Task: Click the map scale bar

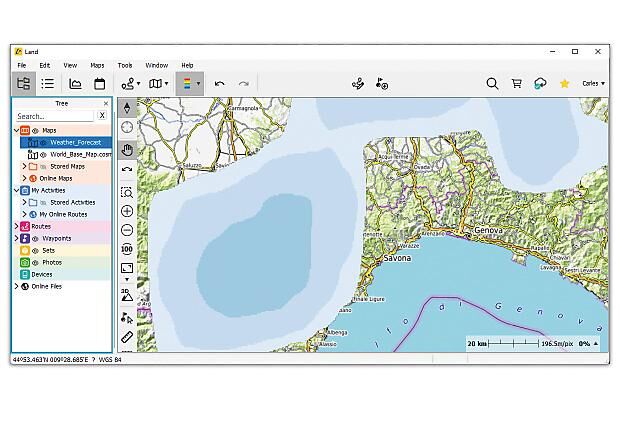Action: [513, 344]
